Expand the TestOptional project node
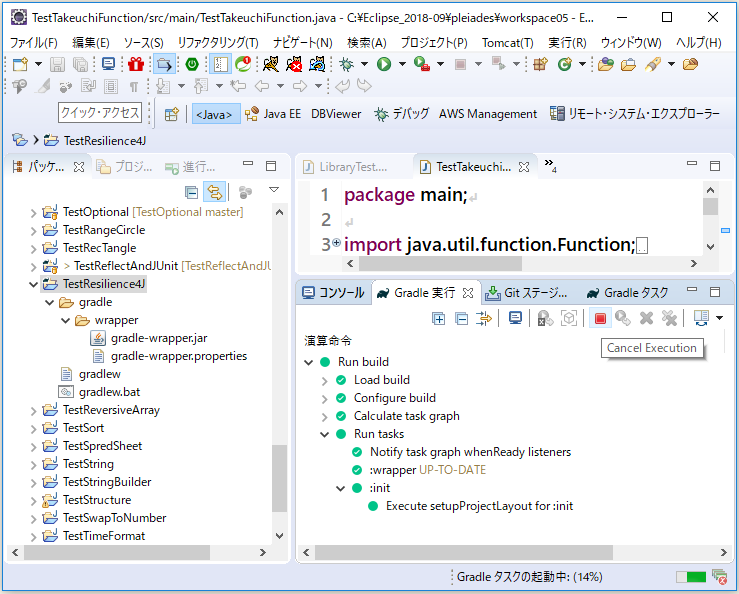Viewport: 739px width, 594px height. click(x=33, y=213)
